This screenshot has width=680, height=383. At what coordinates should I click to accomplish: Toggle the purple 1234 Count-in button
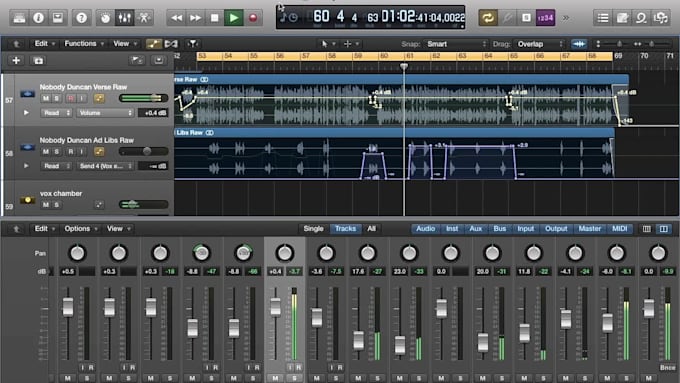point(545,18)
